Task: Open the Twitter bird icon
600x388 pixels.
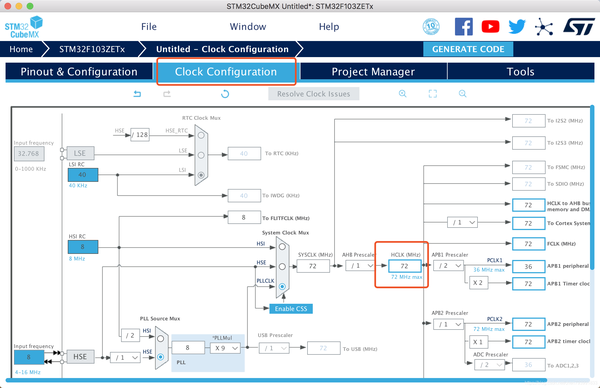Action: [517, 27]
